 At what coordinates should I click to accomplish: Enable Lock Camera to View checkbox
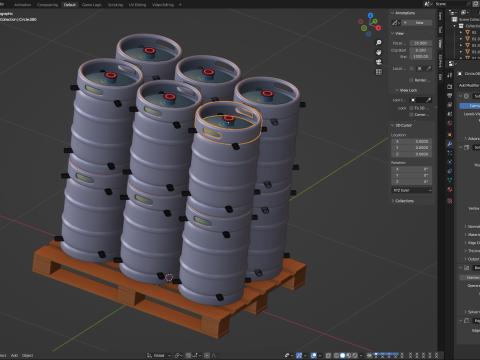pos(411,114)
